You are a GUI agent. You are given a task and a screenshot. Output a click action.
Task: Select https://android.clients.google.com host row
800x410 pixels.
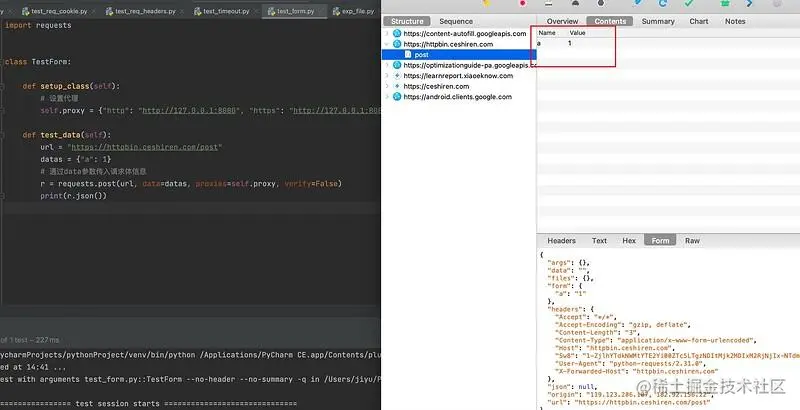tap(459, 96)
